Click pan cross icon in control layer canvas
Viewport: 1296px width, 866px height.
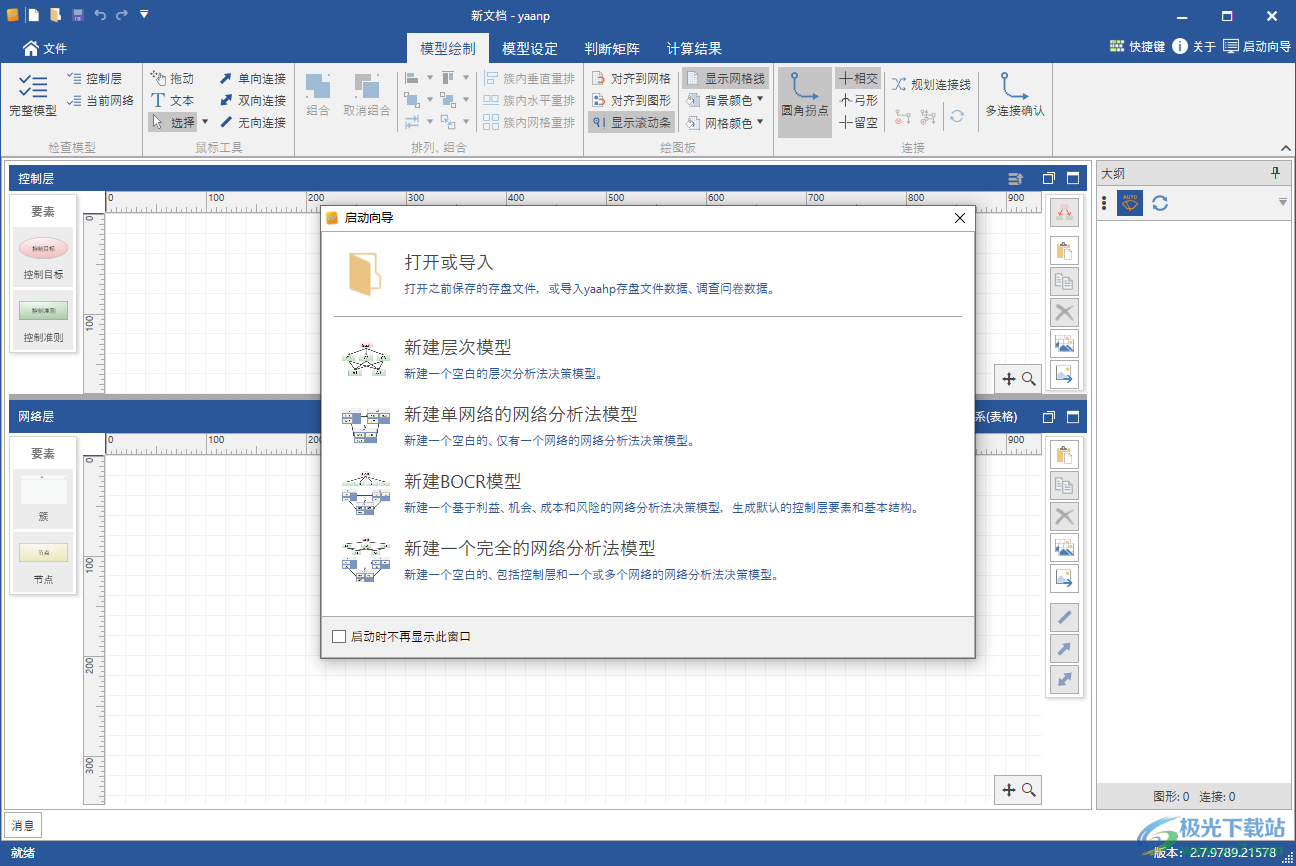pyautogui.click(x=1009, y=378)
